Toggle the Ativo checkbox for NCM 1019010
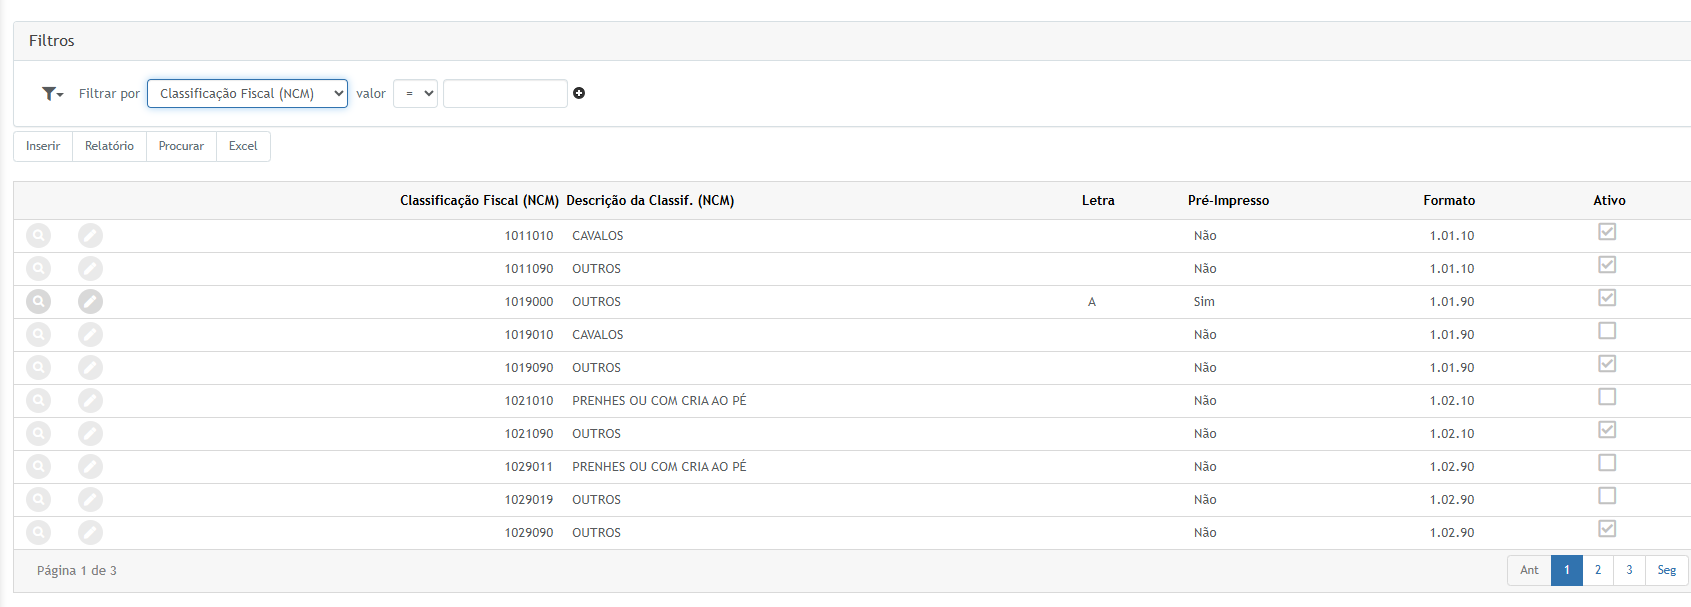 [x=1606, y=331]
